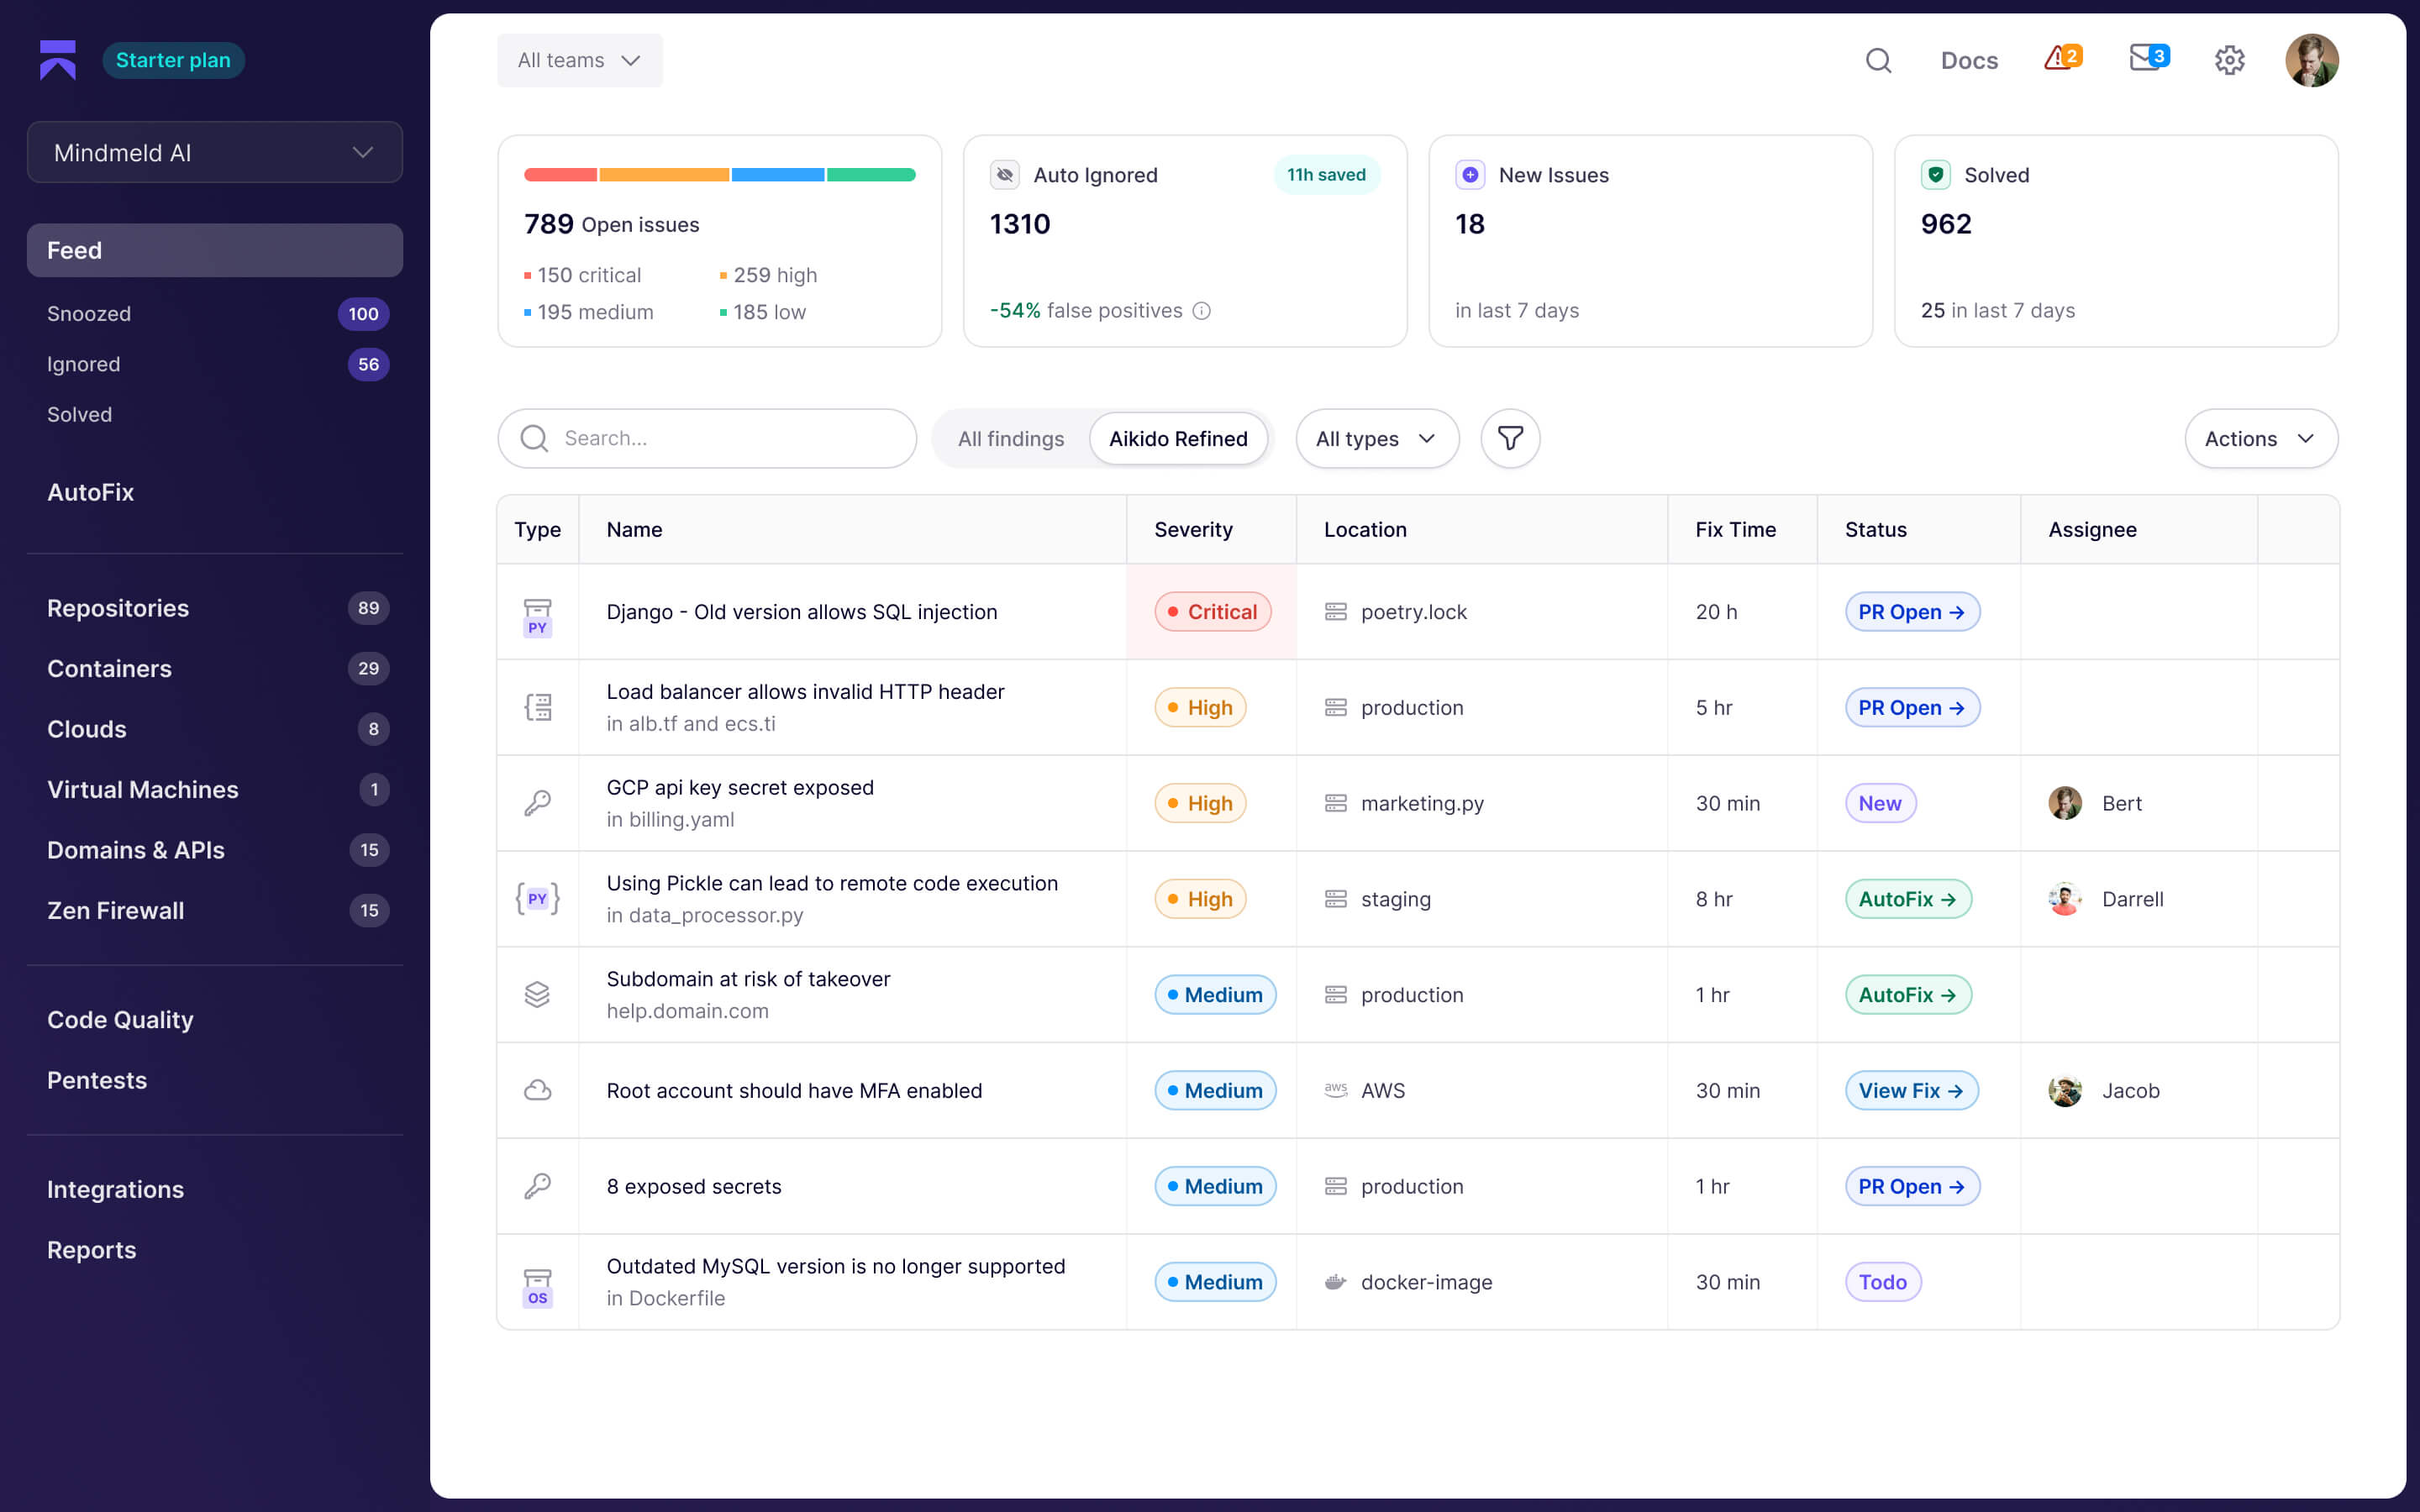Click the search magnifier icon in header
This screenshot has height=1512, width=2420.
tap(1878, 61)
